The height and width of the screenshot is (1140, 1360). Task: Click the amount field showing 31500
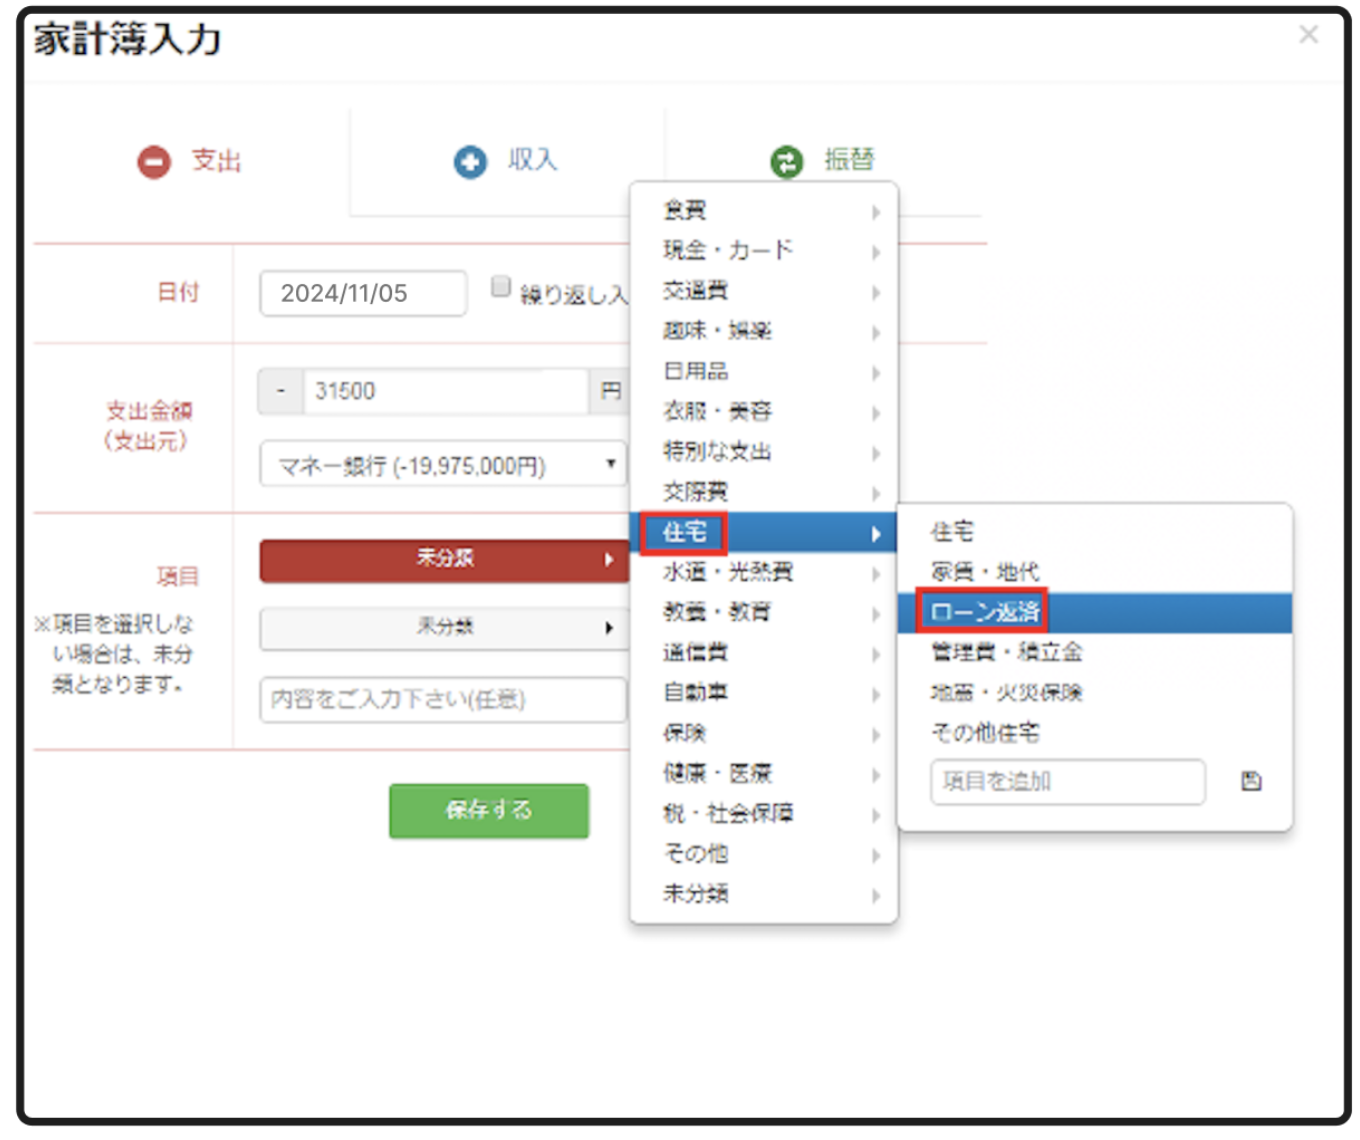445,391
